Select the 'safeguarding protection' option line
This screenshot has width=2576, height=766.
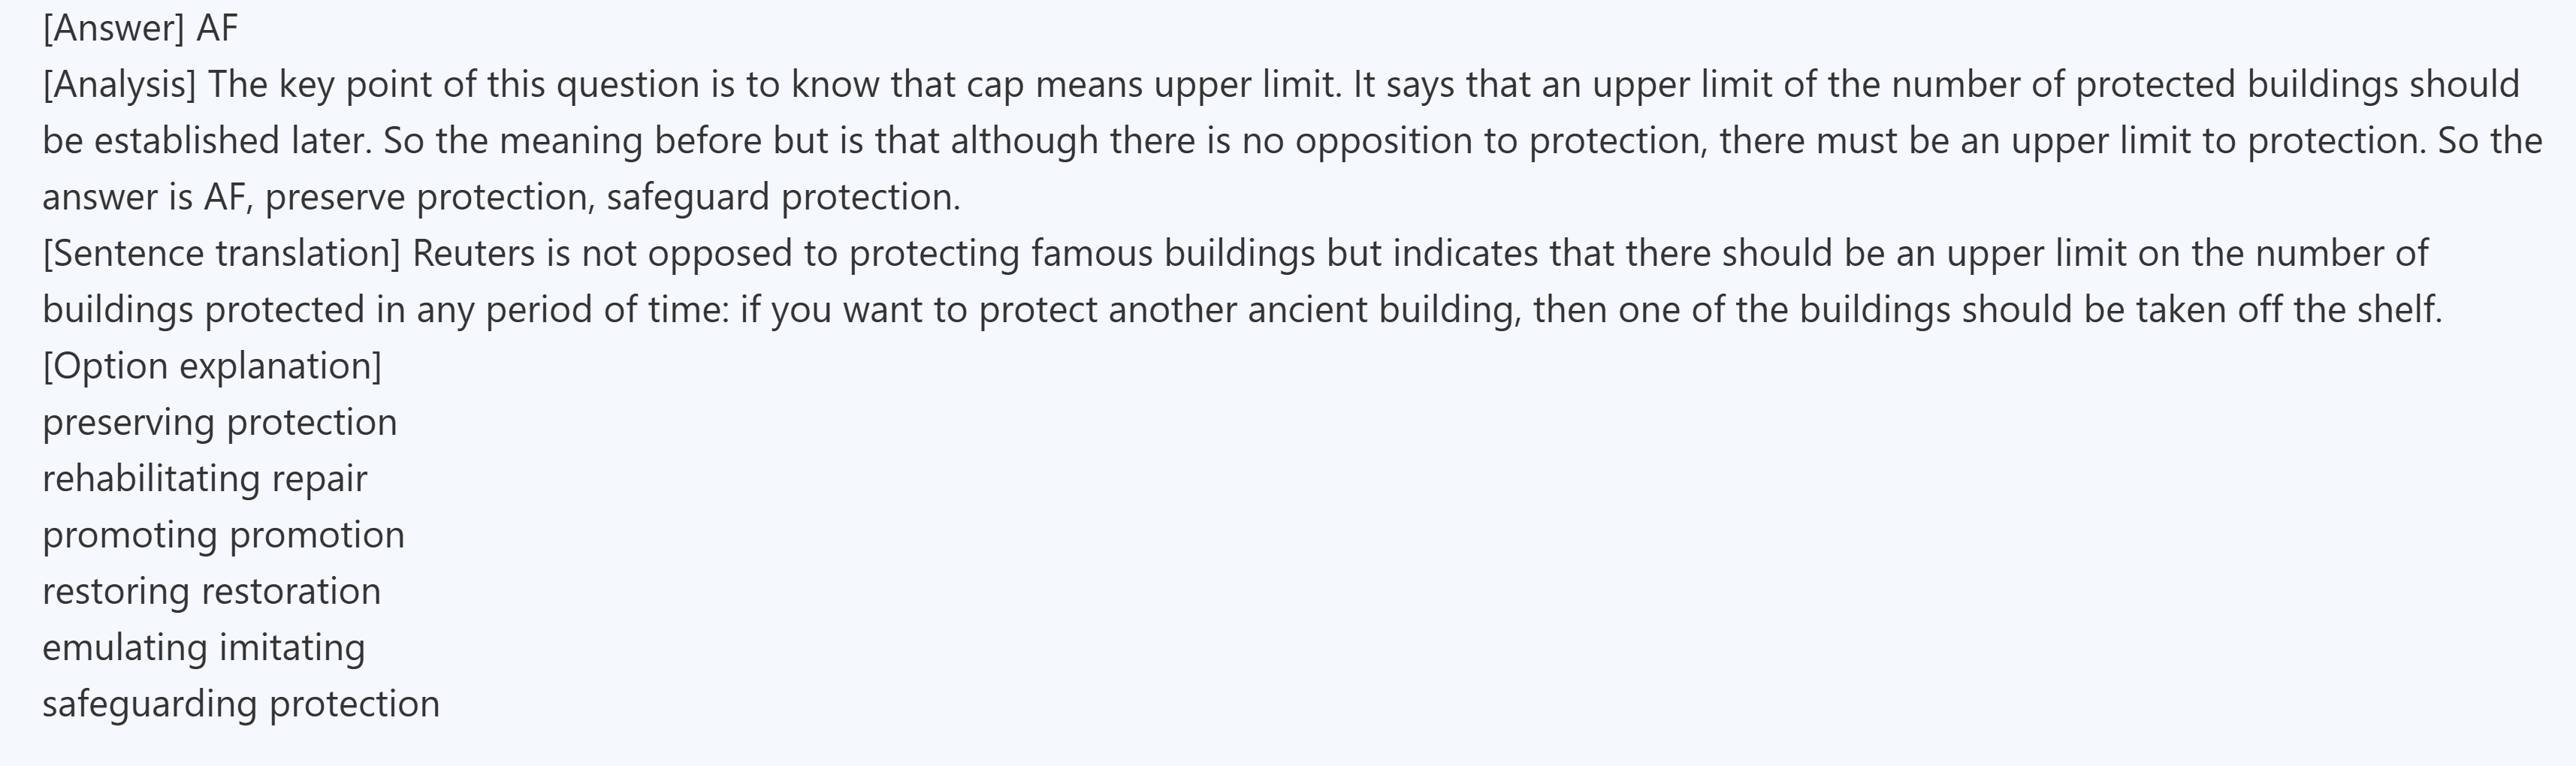241,704
